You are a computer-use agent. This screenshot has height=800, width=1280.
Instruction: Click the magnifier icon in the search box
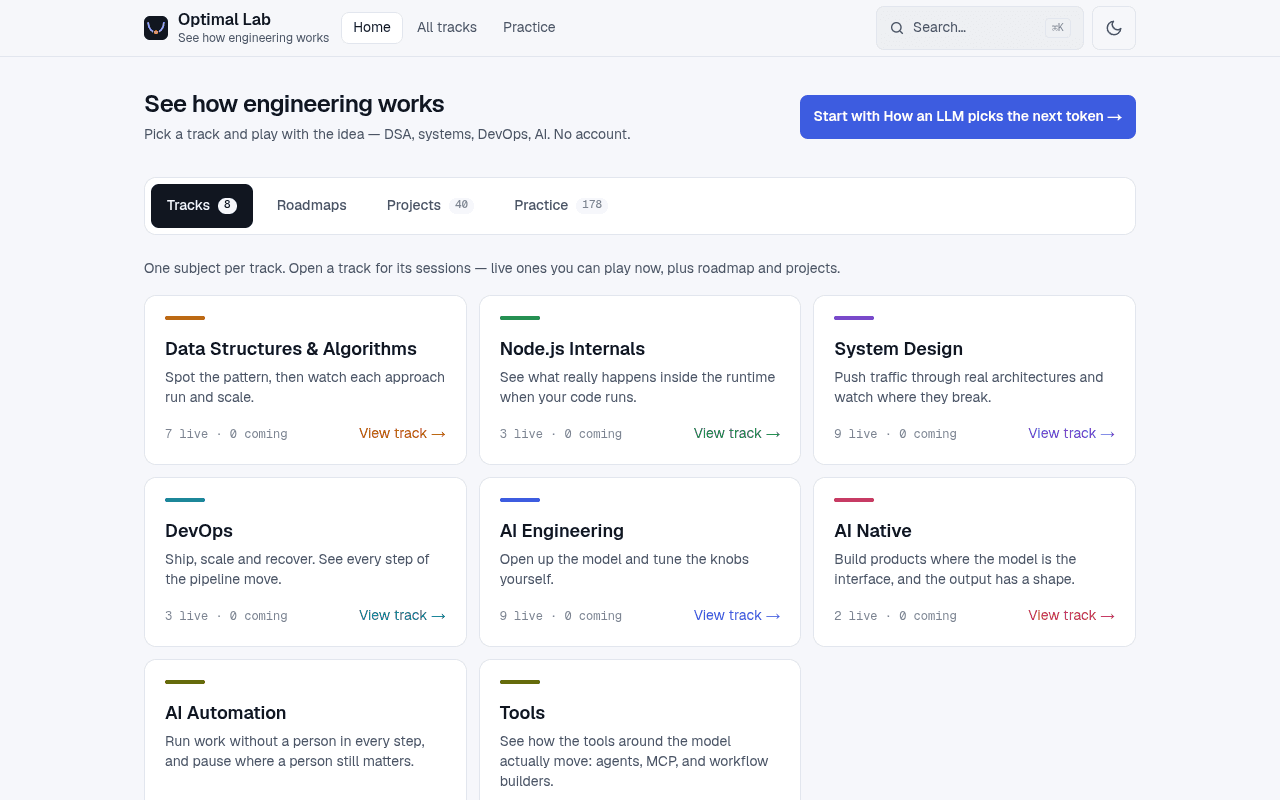pyautogui.click(x=897, y=28)
